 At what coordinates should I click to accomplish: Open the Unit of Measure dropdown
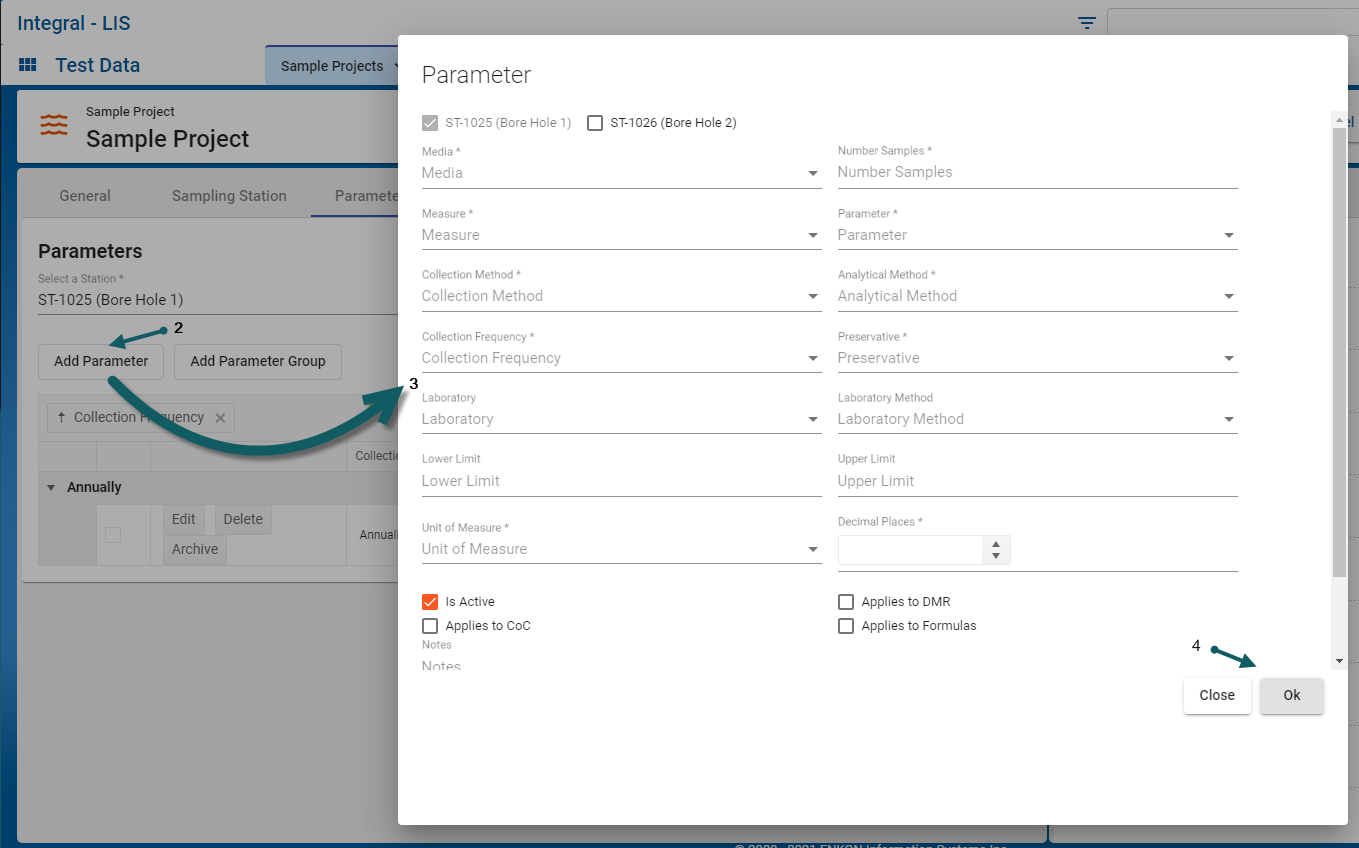[620, 549]
